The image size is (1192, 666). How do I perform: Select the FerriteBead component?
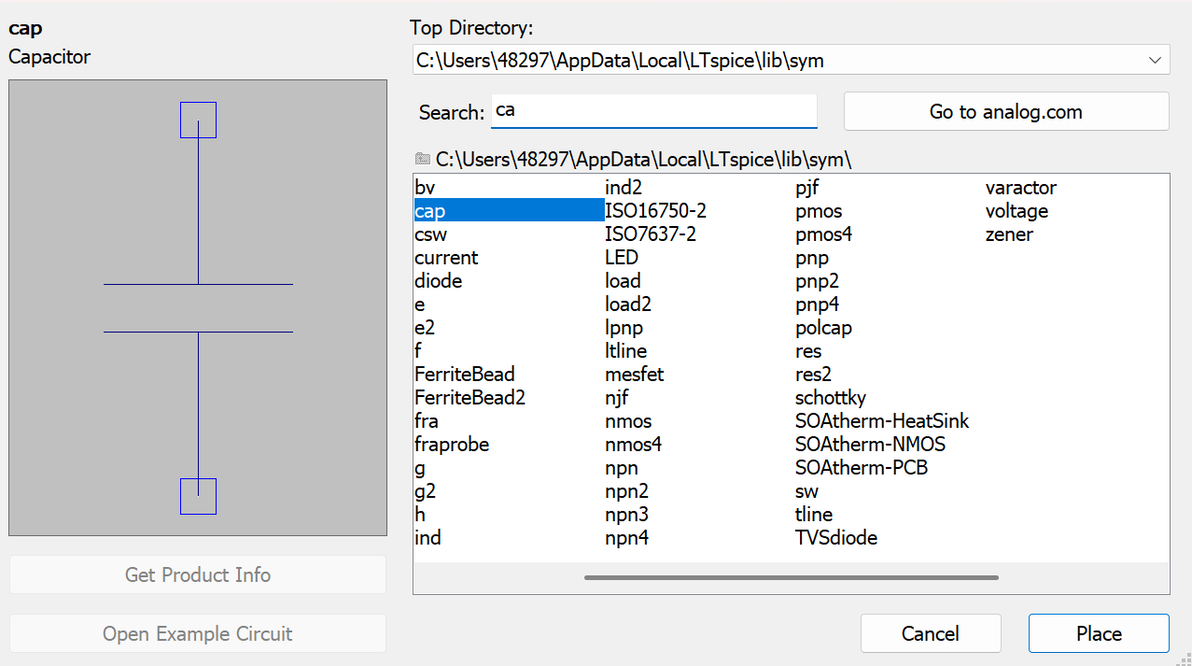pyautogui.click(x=464, y=374)
